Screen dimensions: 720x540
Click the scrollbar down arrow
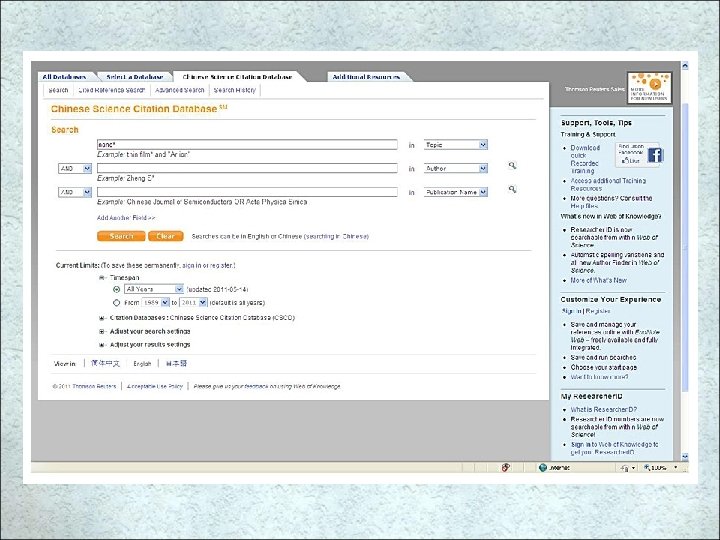click(x=685, y=456)
